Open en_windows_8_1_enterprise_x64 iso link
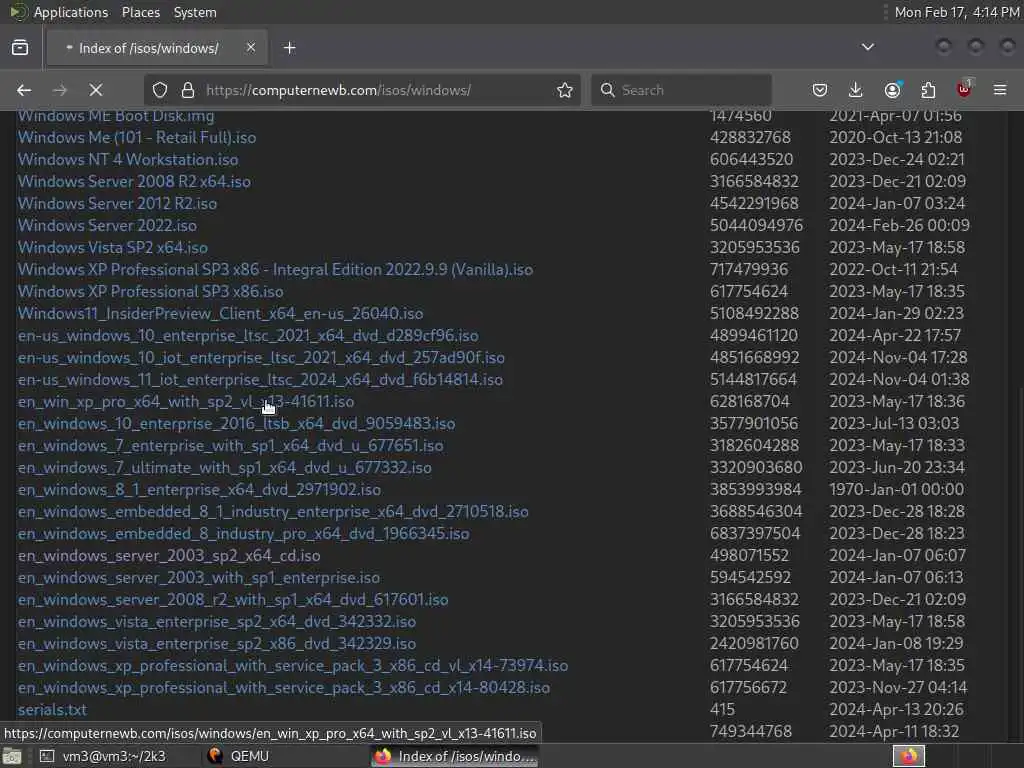This screenshot has width=1024, height=768. coord(199,490)
